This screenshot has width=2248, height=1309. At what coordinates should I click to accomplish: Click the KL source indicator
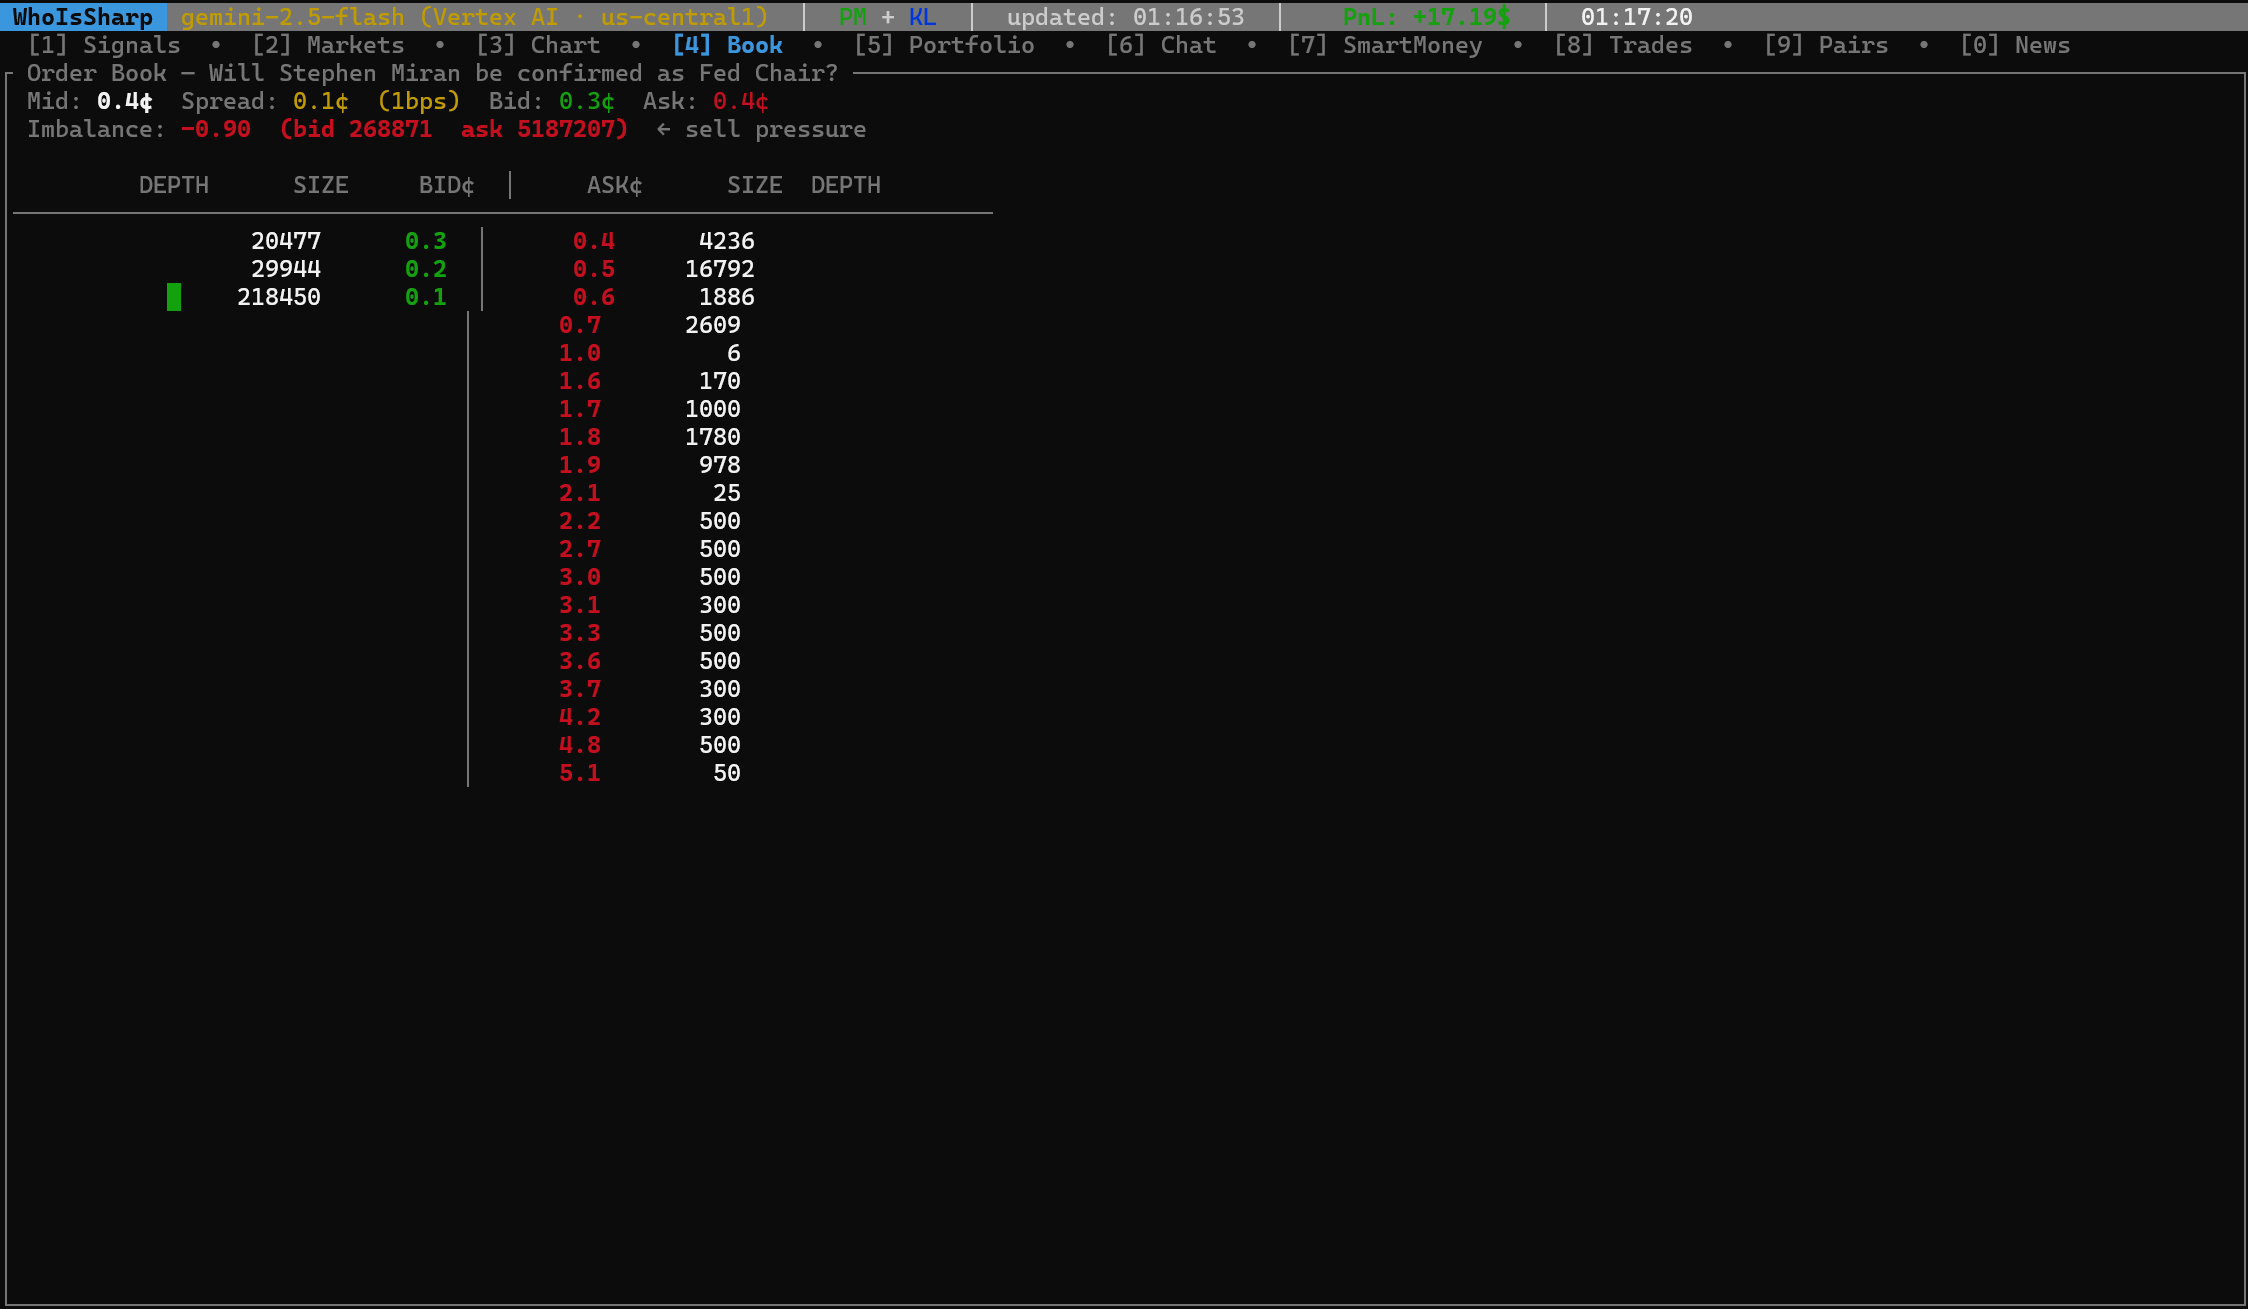[923, 17]
